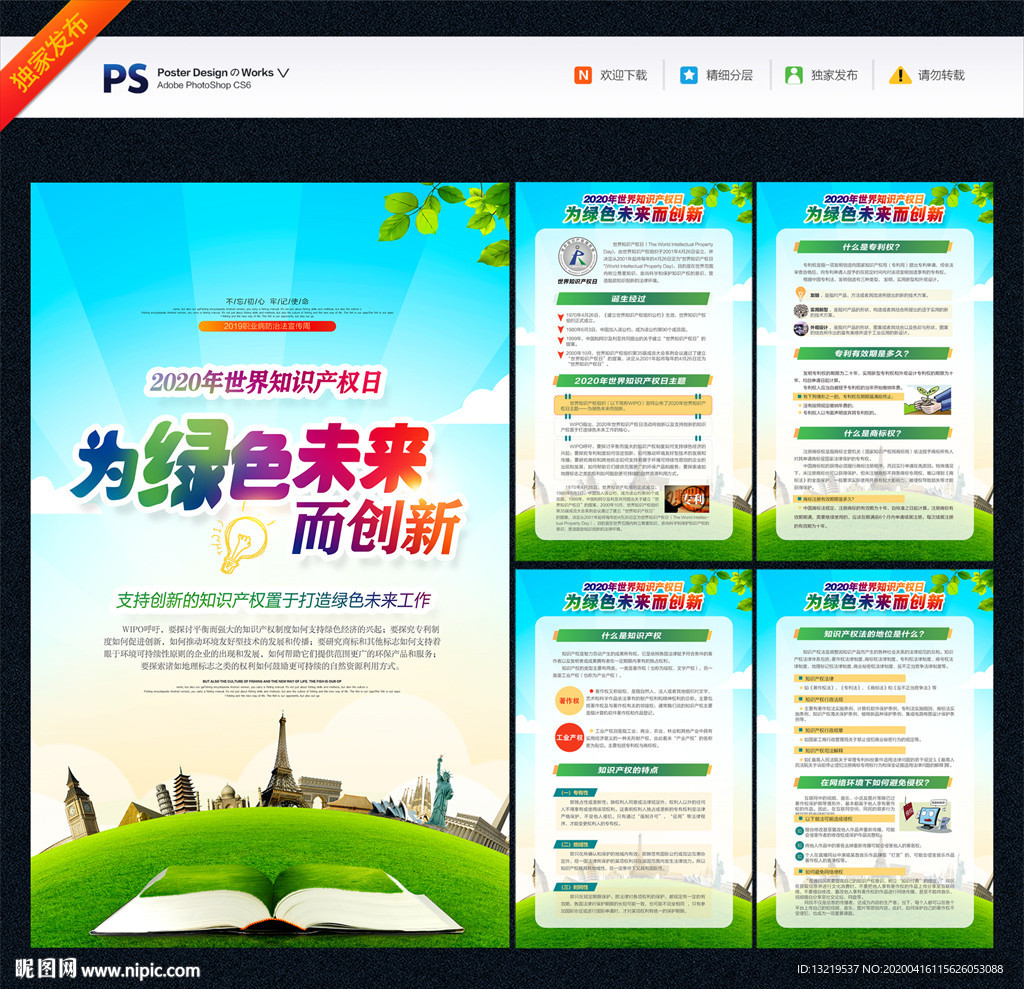The image size is (1024, 989).
Task: Click the 什么是专利权? green section header
Action: (x=872, y=247)
